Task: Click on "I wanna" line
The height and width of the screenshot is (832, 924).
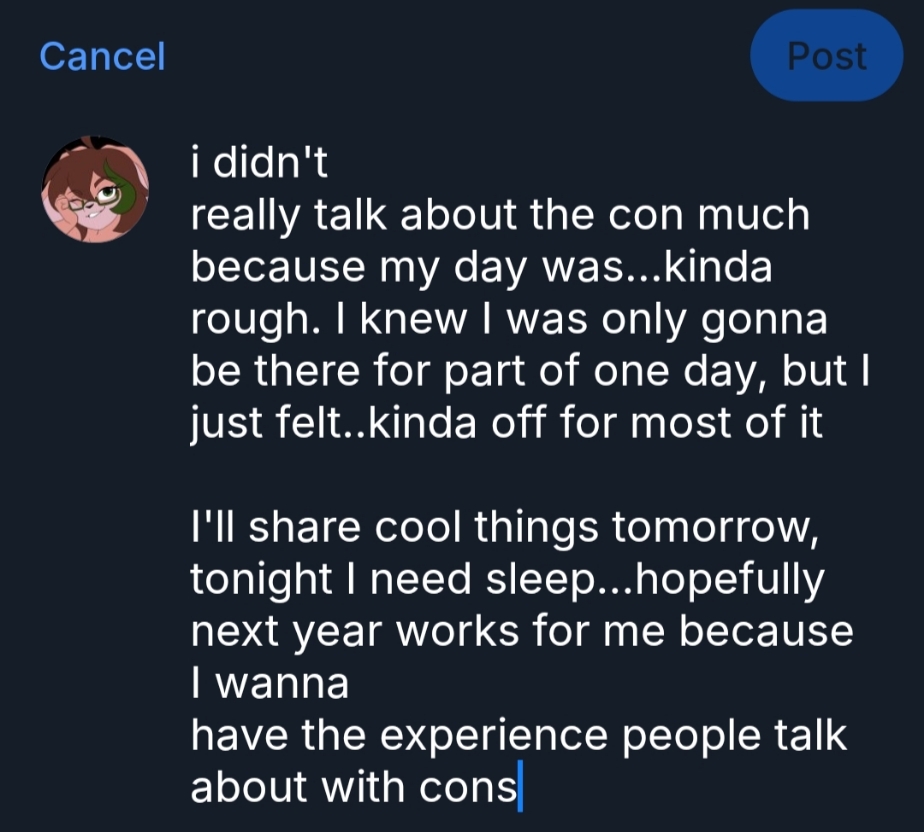Action: coord(269,684)
